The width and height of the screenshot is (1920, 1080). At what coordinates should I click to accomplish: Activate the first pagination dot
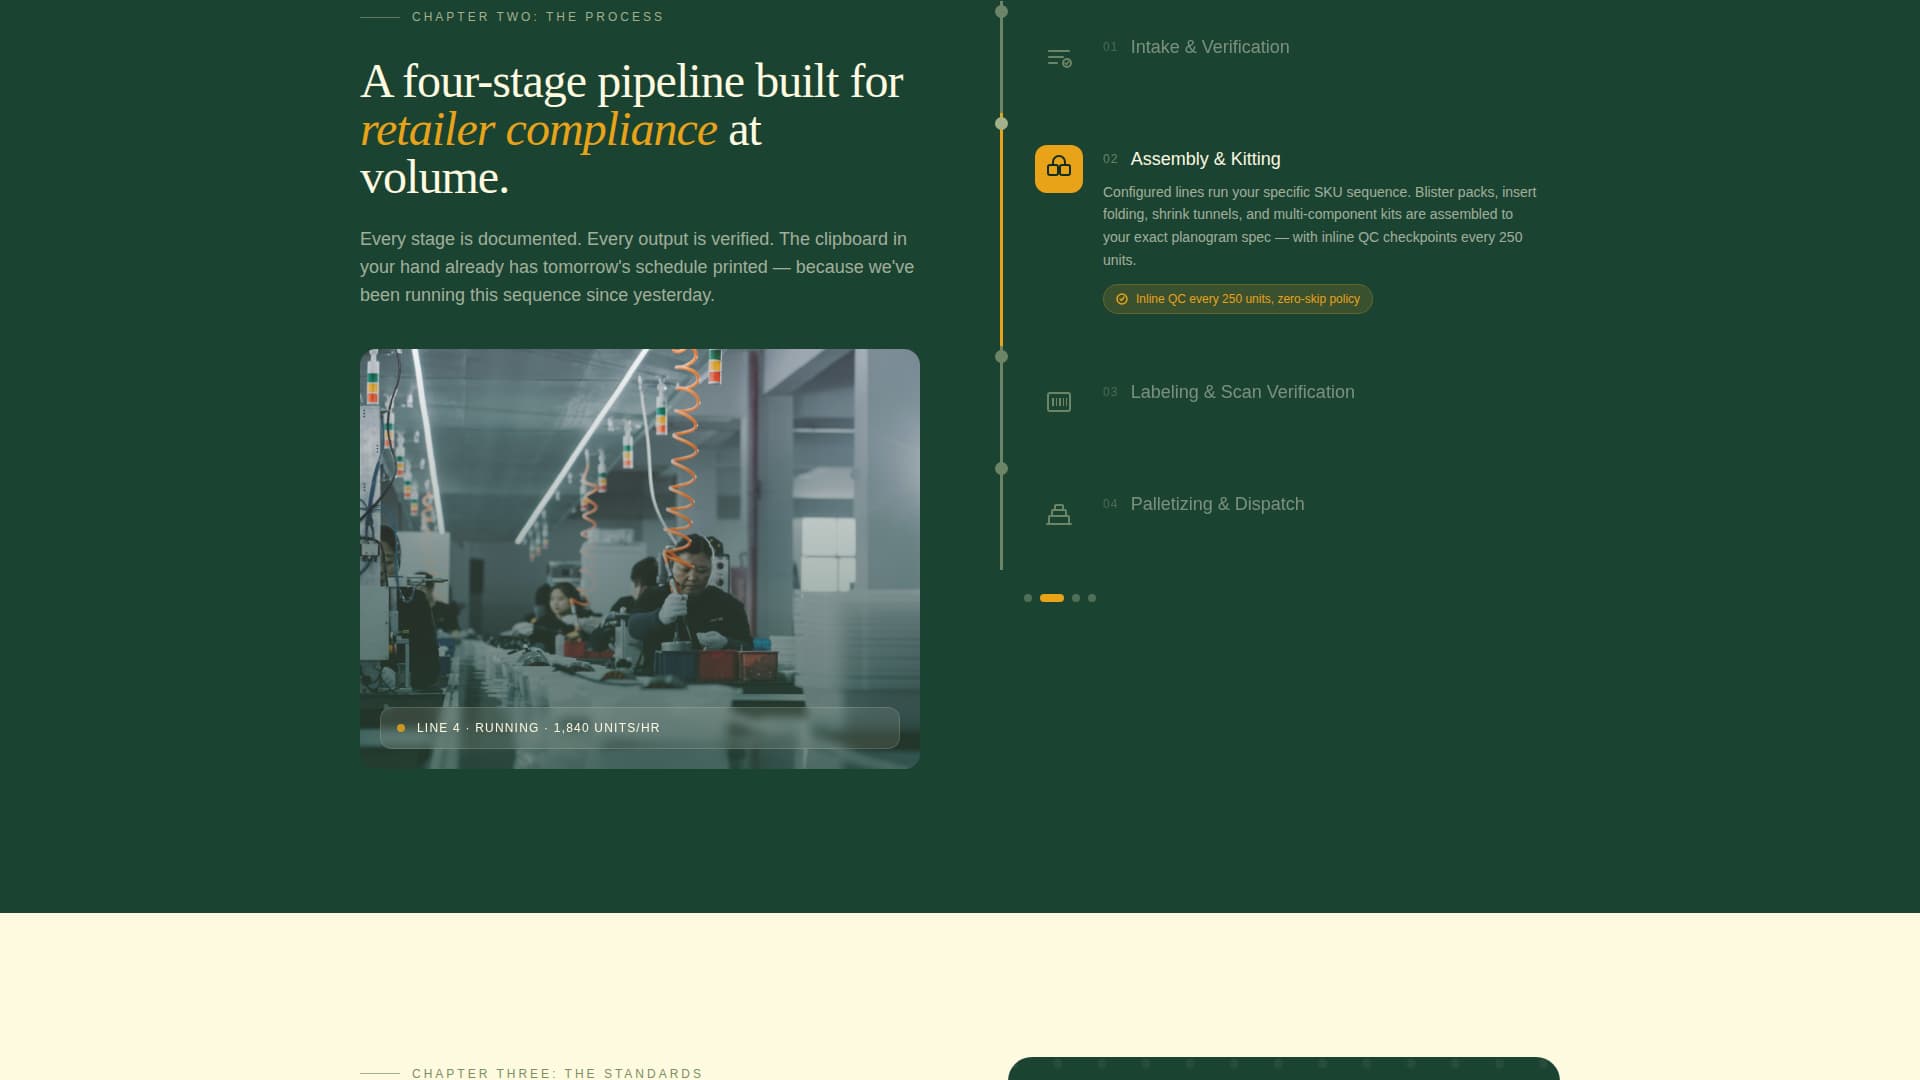1029,598
